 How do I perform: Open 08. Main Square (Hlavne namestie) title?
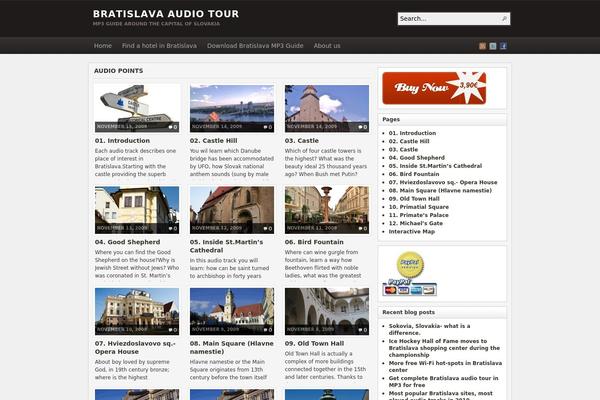[232, 348]
